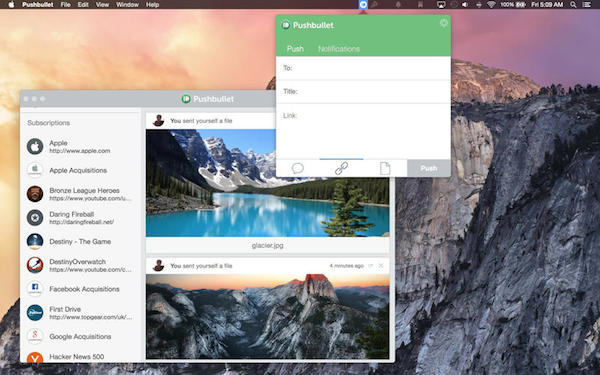
Task: Open the Apple subscription channel icon
Action: [x=35, y=147]
